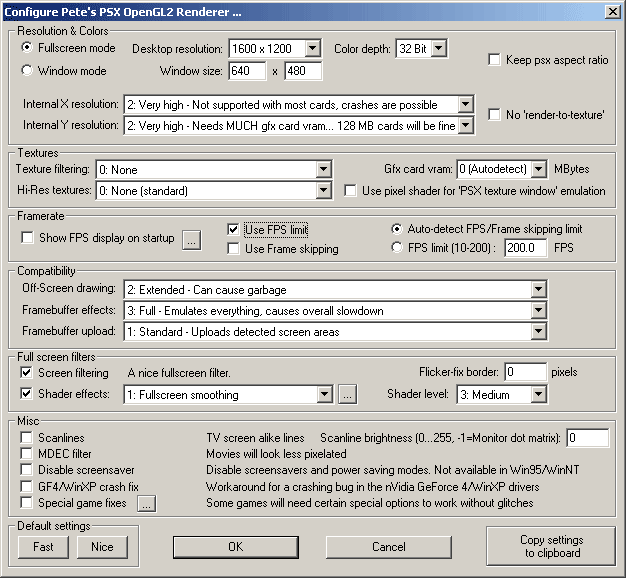The height and width of the screenshot is (578, 626).
Task: Click the Window size height field
Action: click(x=303, y=71)
